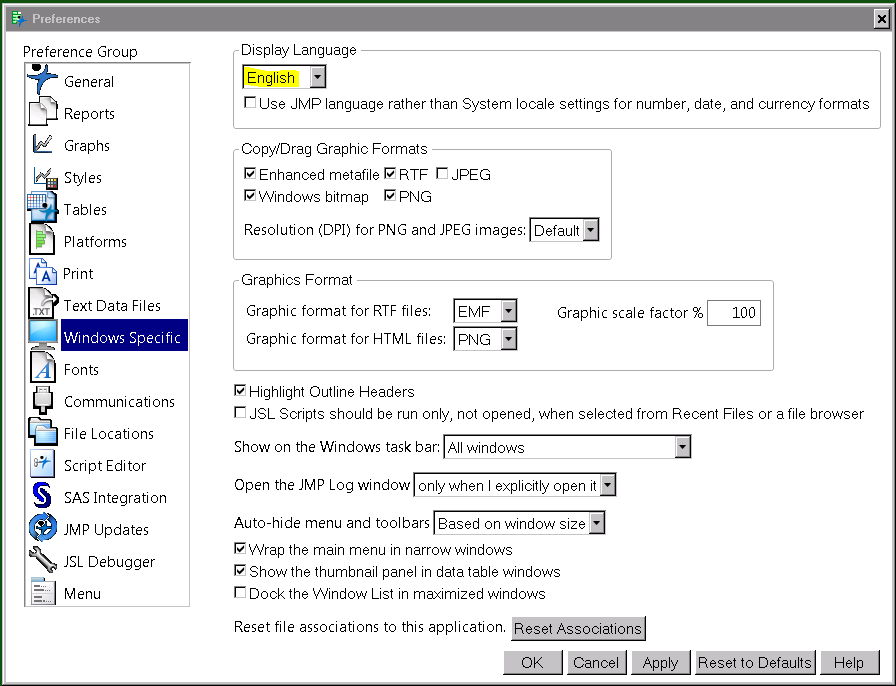This screenshot has height=686, width=896.
Task: Select the Graphs preference group
Action: pos(87,146)
